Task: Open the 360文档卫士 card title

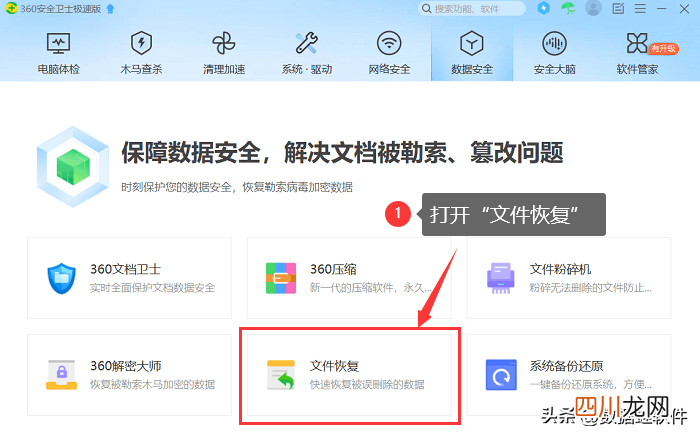Action: coord(125,269)
